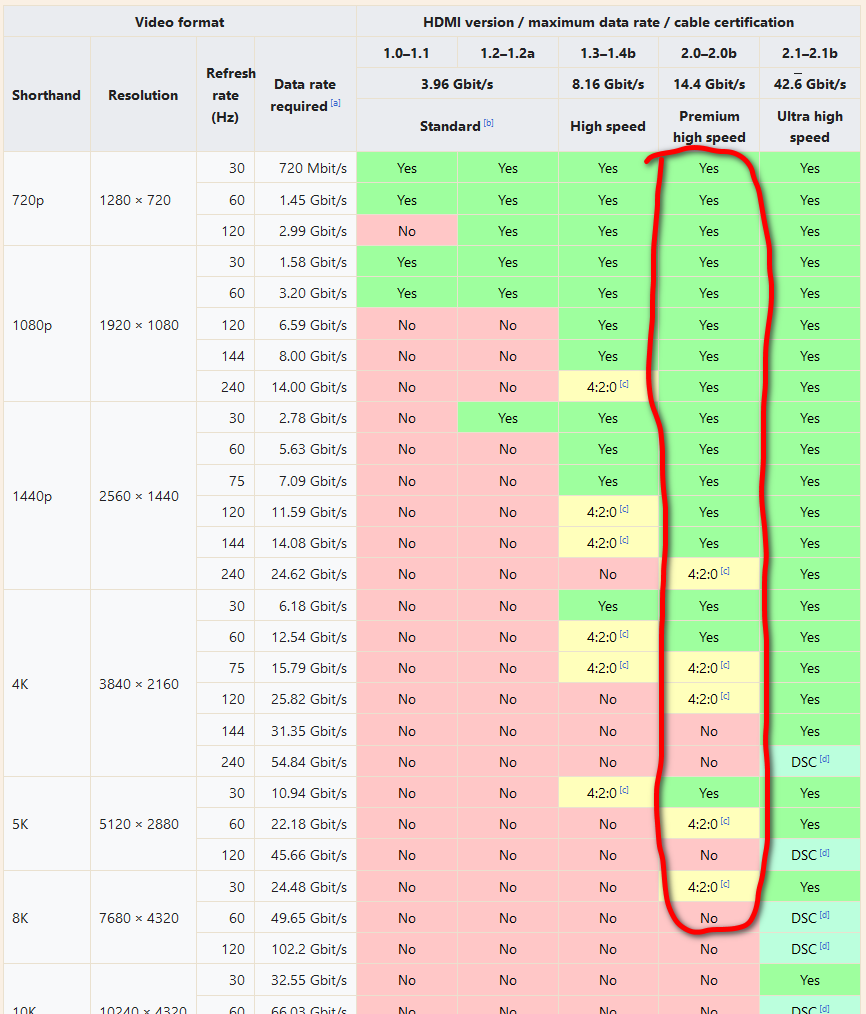Click the "42.6 Gbit/s" maximum data rate header

810,84
